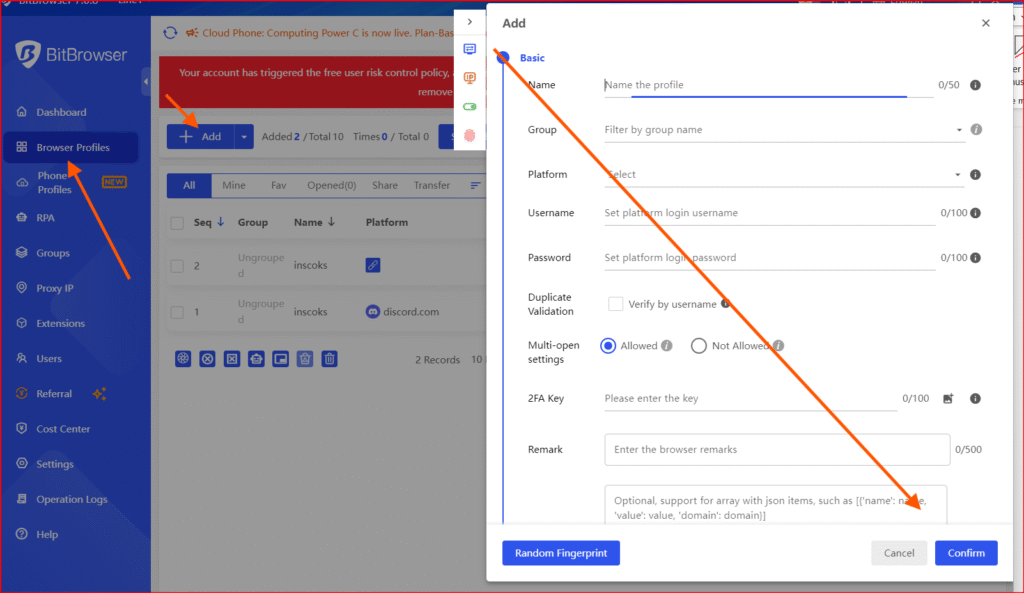Click the Remark text input field
1024x593 pixels.
pos(776,450)
